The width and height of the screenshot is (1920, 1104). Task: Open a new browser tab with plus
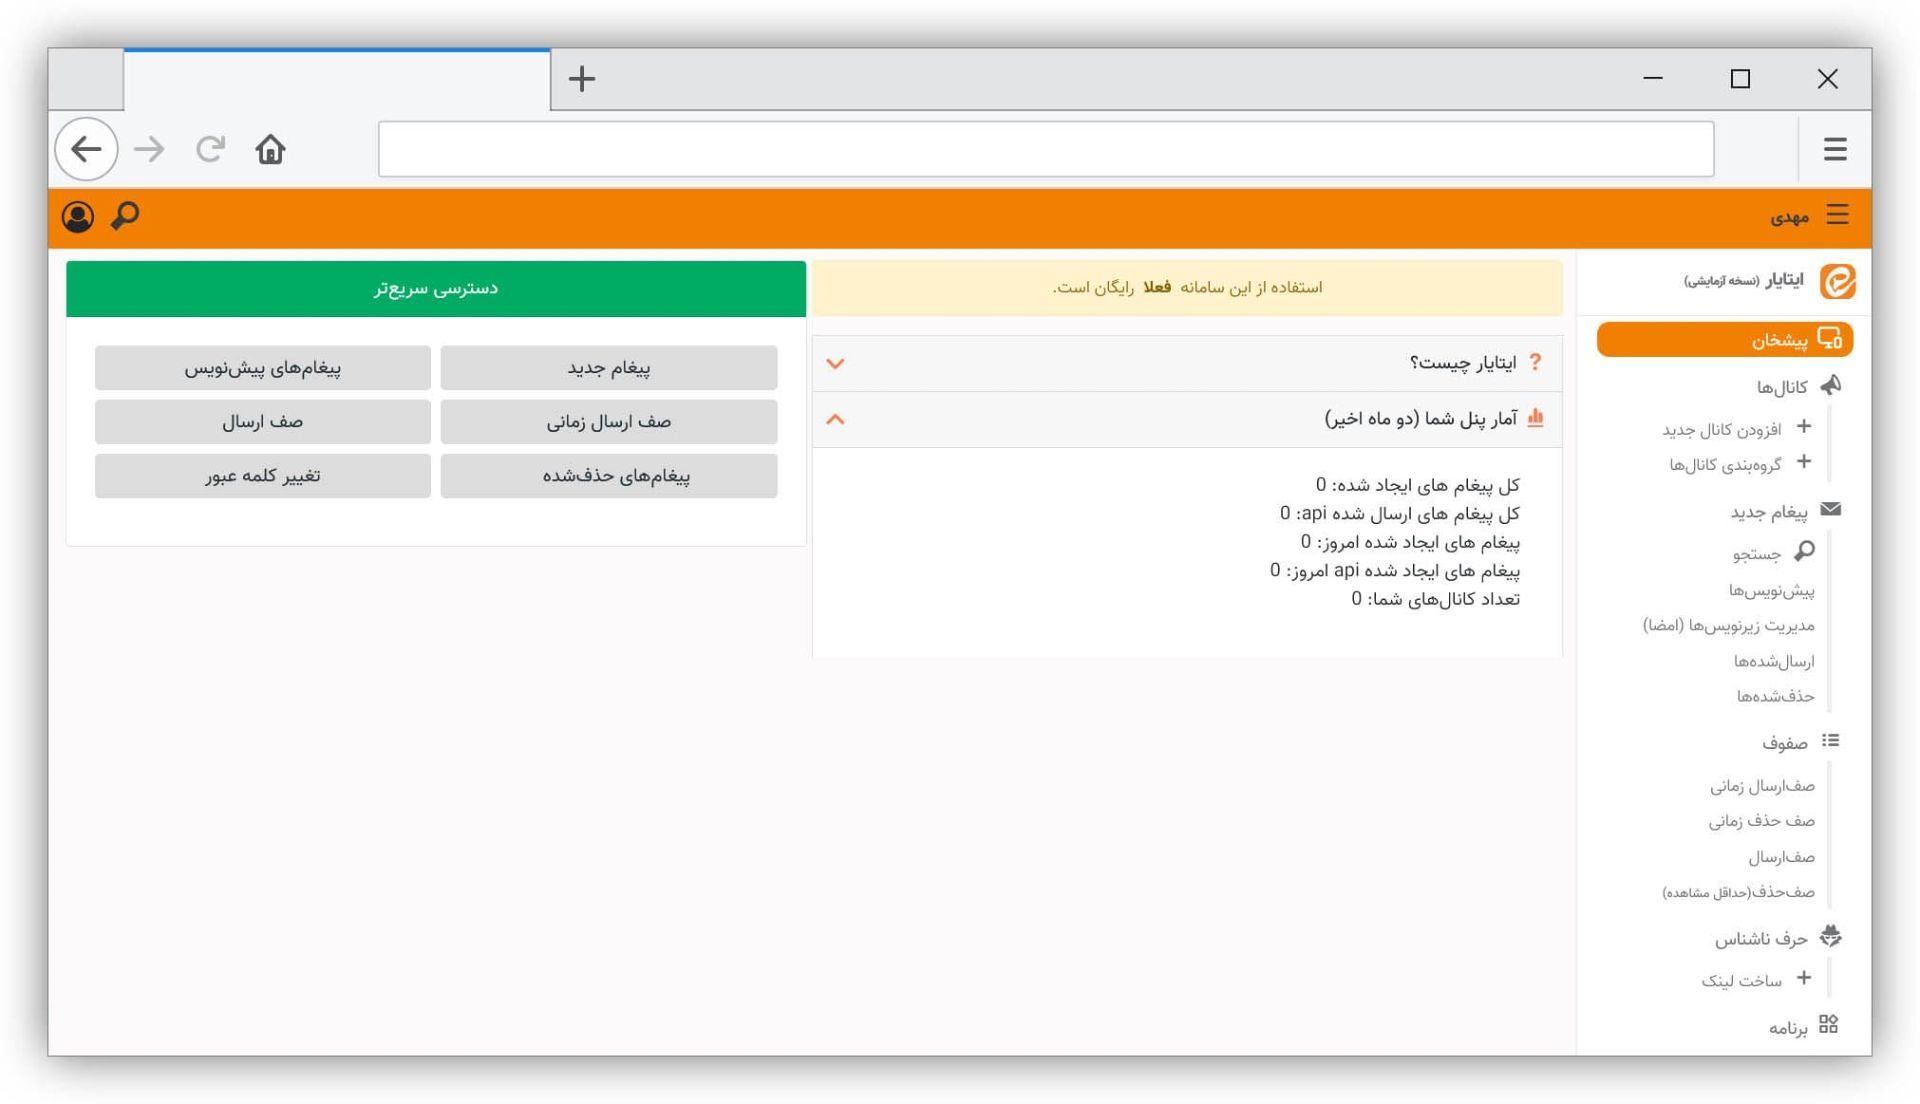click(x=582, y=79)
